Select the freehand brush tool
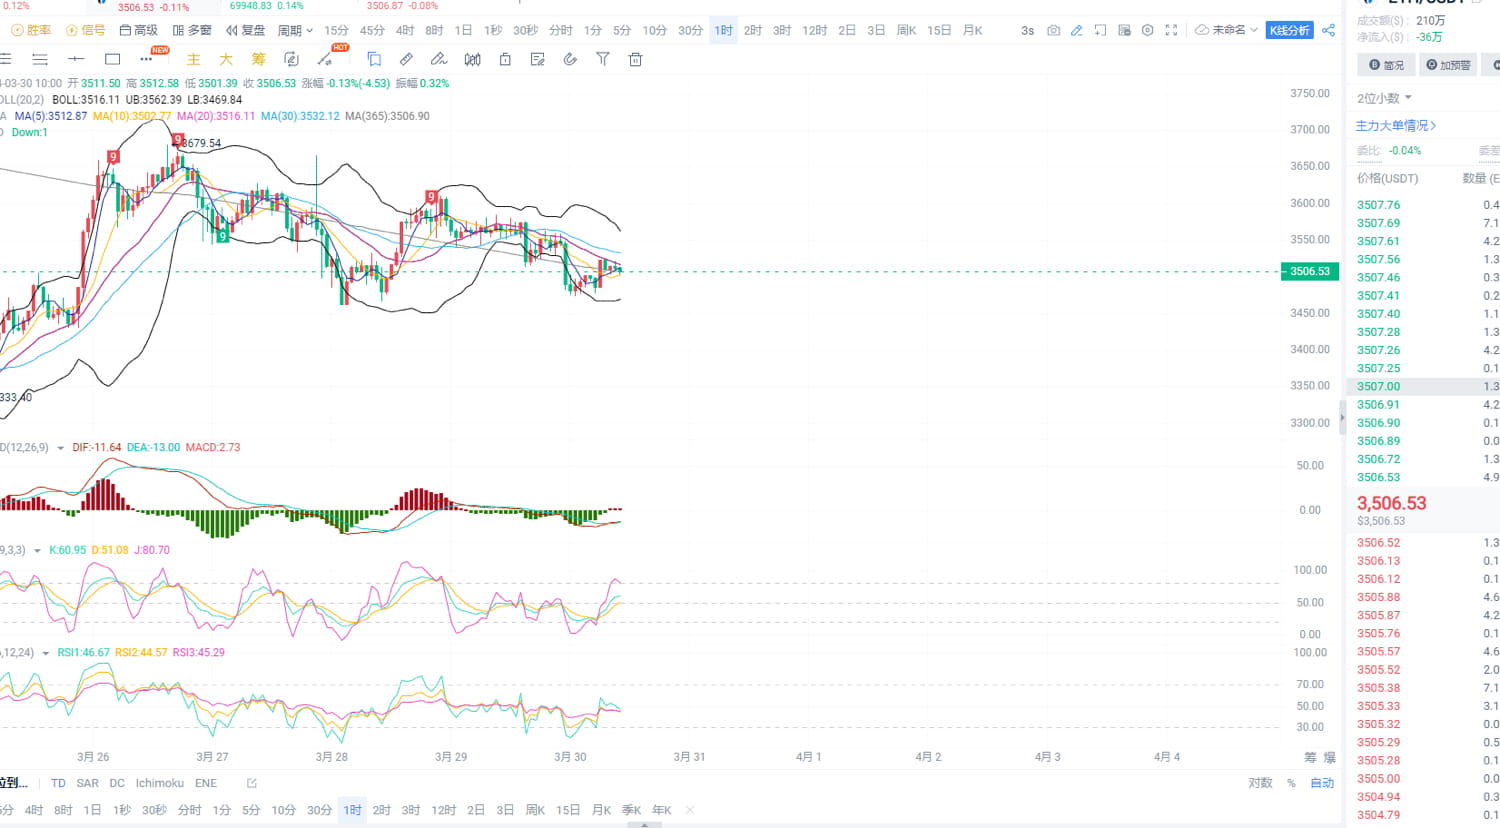 tap(438, 59)
